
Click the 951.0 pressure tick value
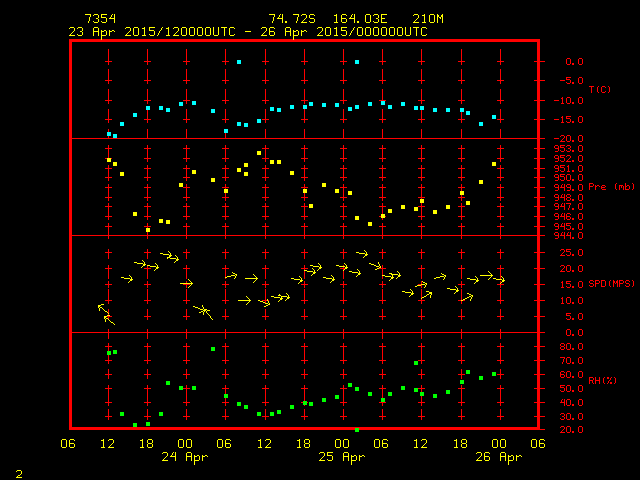pos(569,168)
